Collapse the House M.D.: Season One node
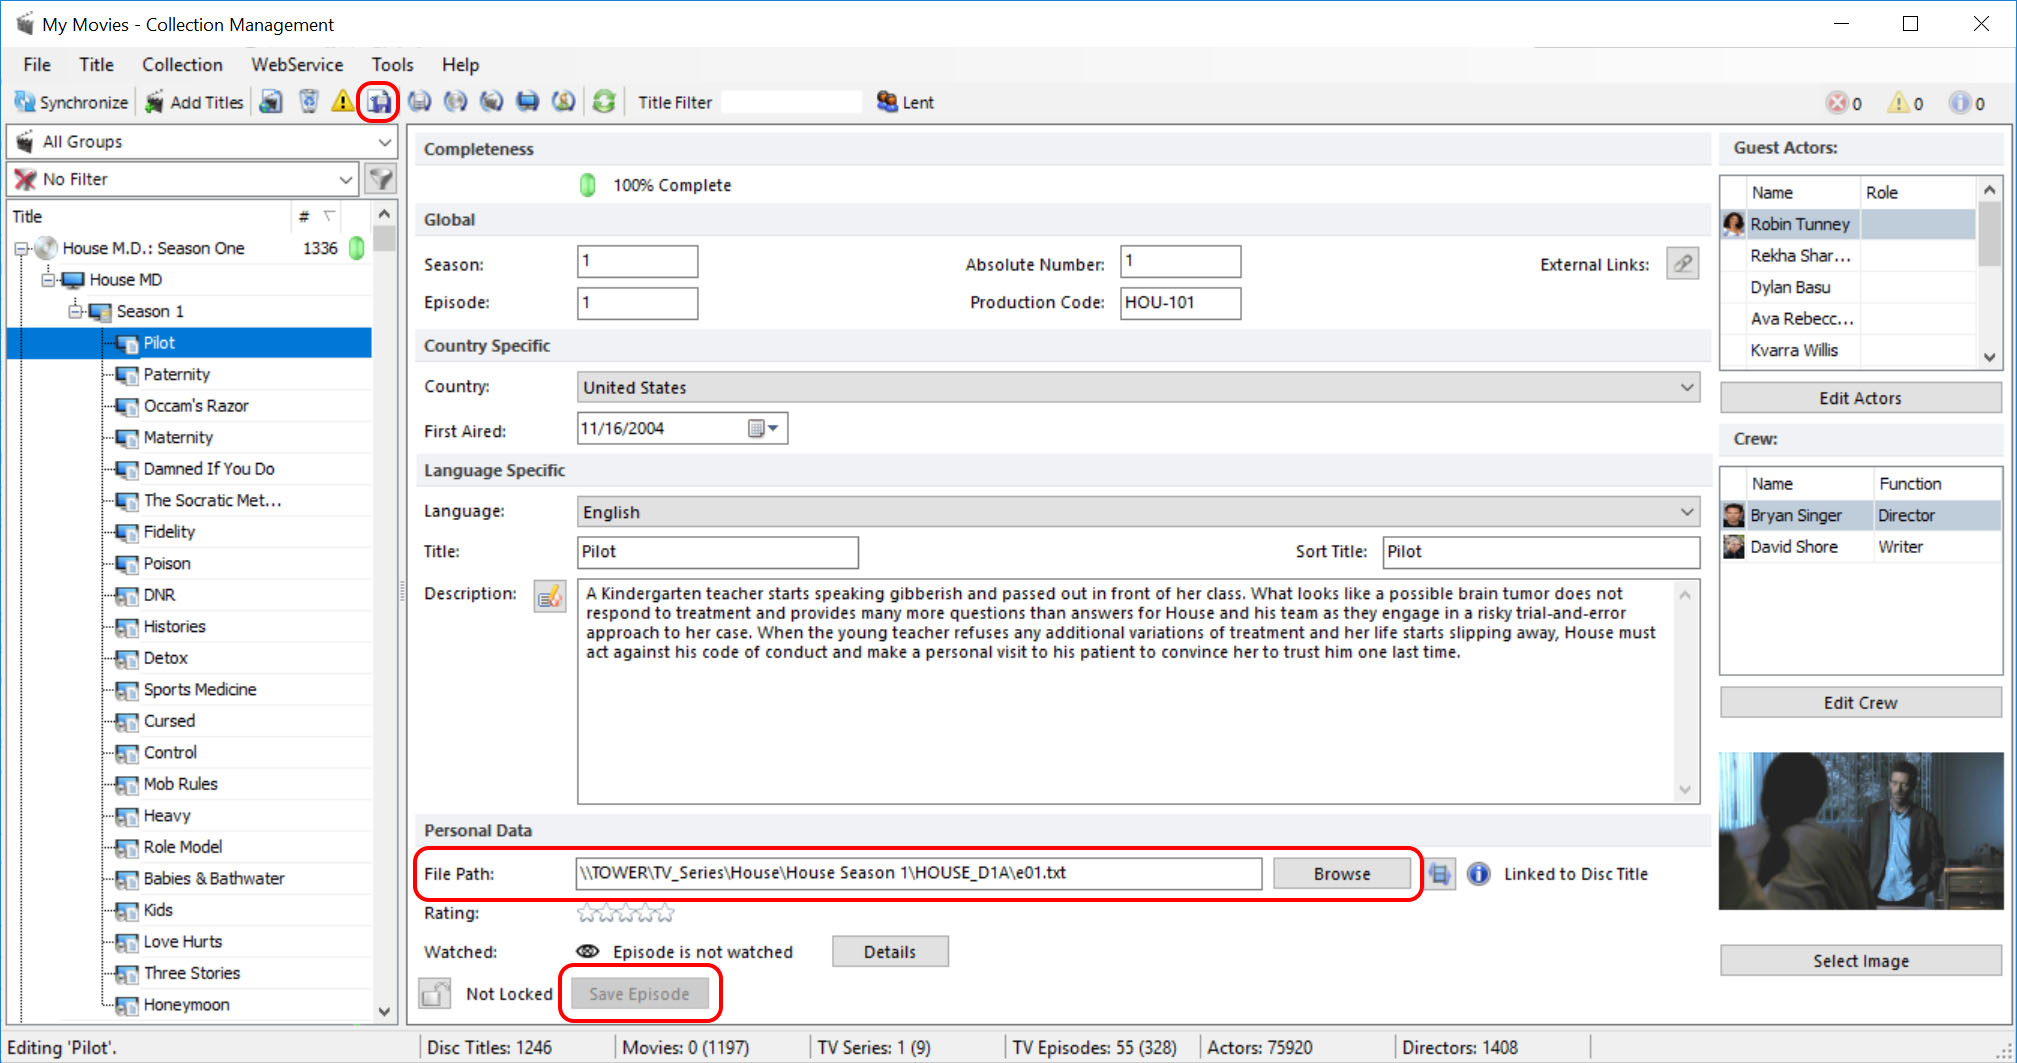 (21, 248)
